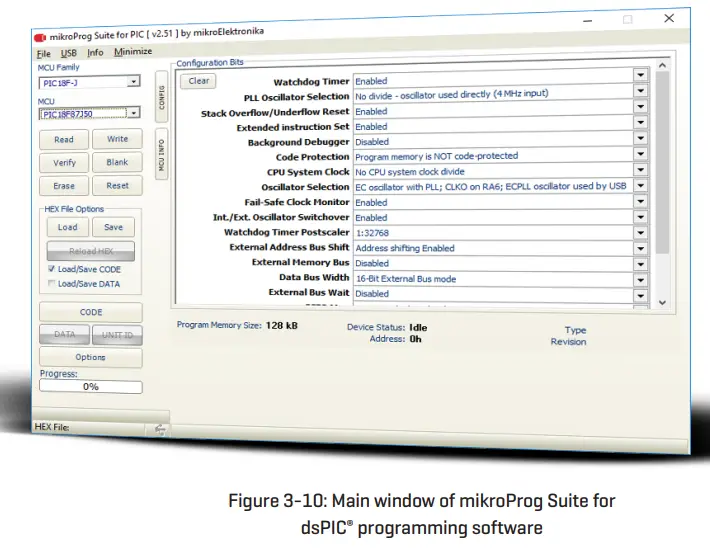
Task: Expand the Code Protection dropdown arrow
Action: click(641, 154)
